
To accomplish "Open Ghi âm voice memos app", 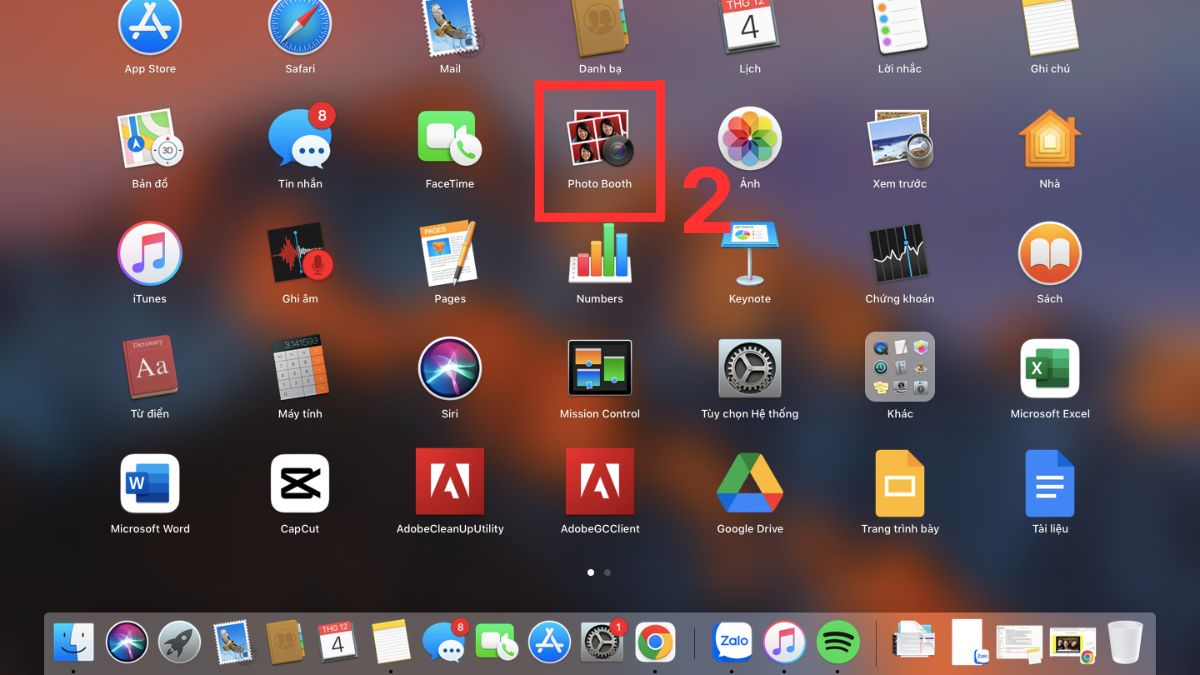I will pos(300,253).
